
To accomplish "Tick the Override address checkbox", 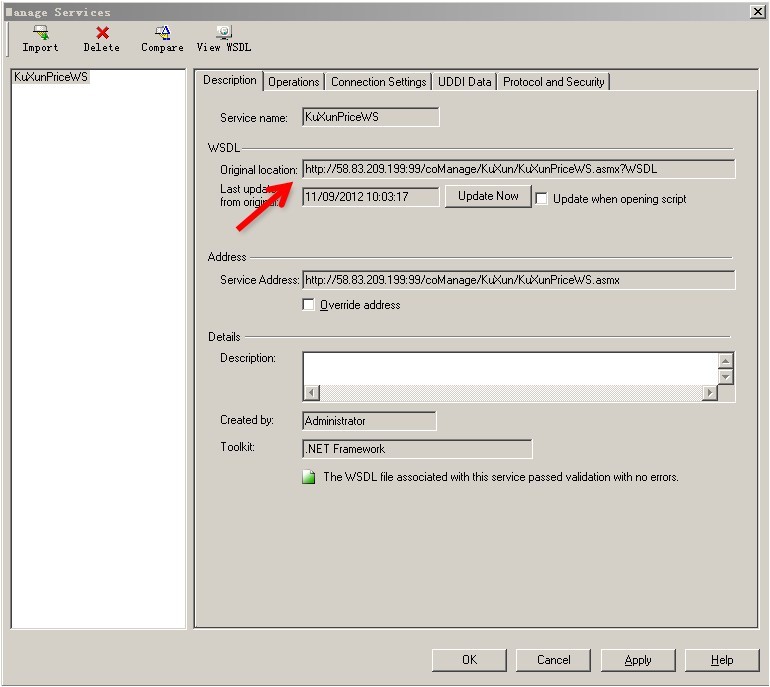I will [308, 305].
